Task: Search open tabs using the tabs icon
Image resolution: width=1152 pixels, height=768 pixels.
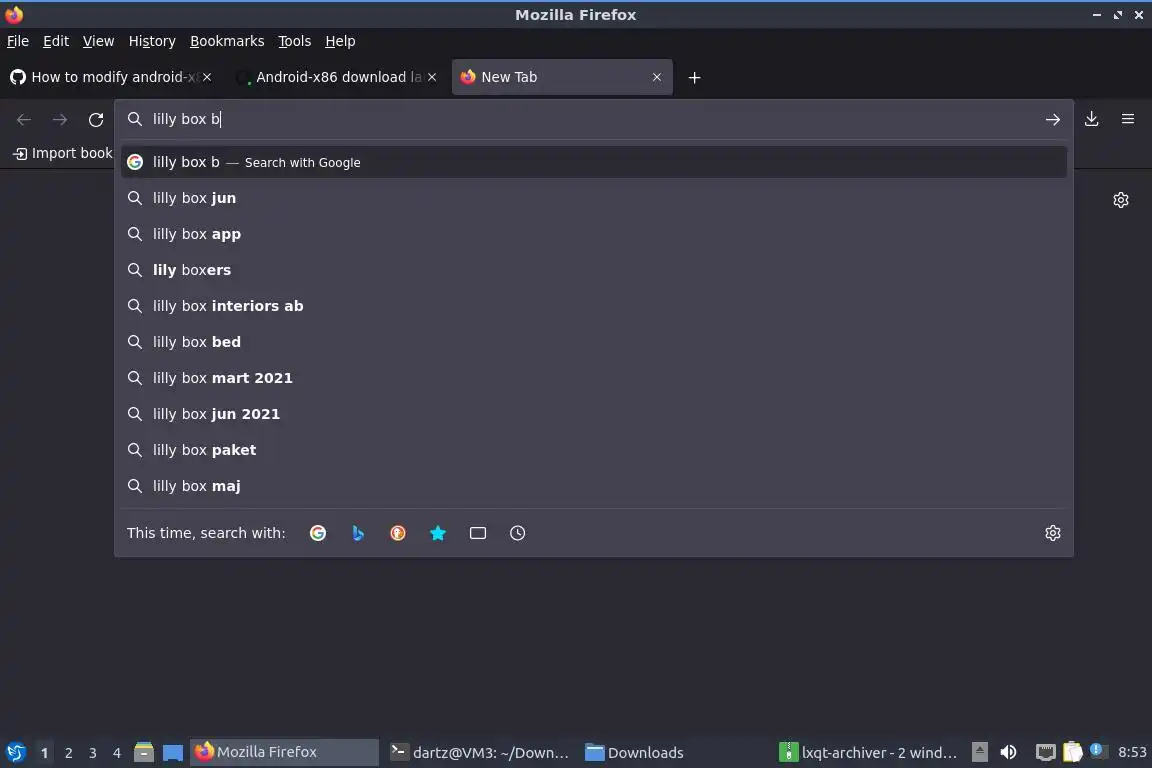Action: click(478, 533)
